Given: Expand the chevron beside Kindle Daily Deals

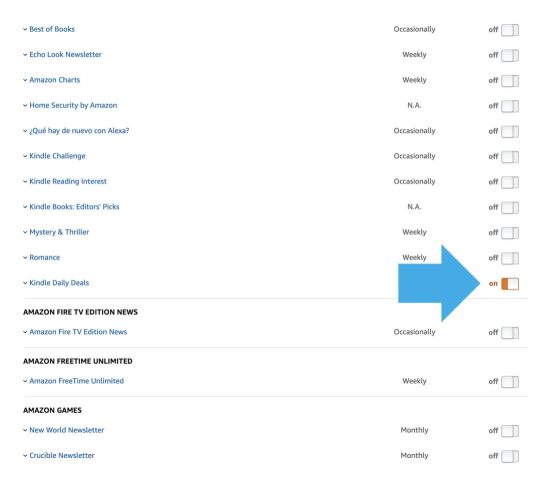Looking at the screenshot, I should 25,283.
